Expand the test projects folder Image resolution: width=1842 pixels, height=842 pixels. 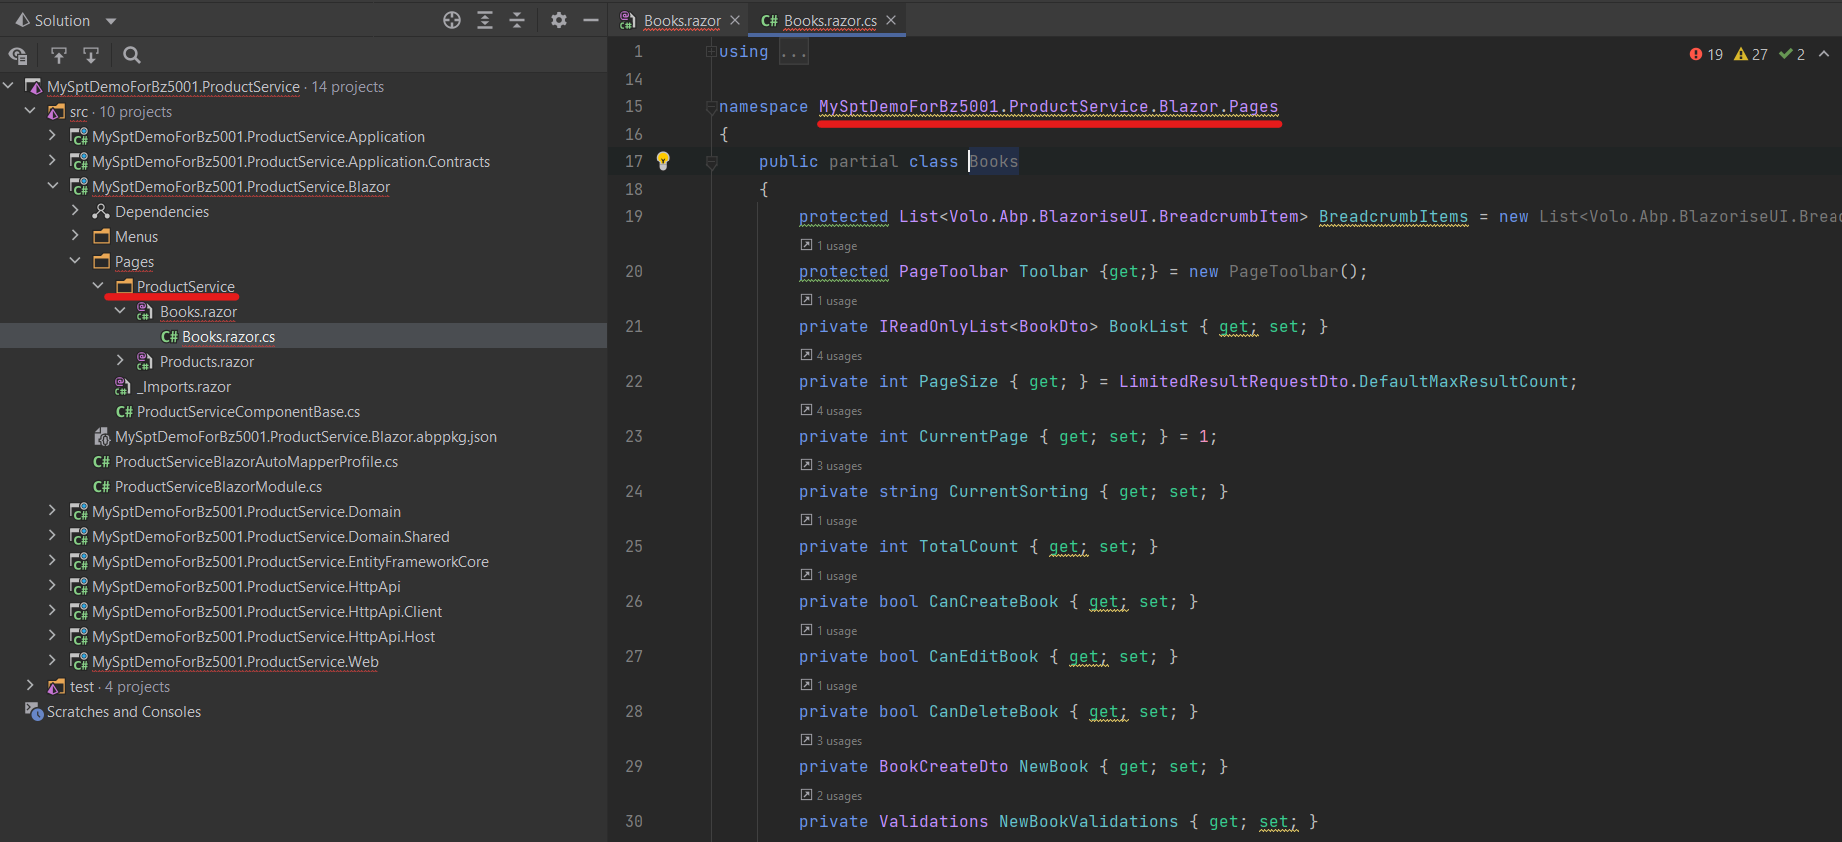(x=30, y=686)
